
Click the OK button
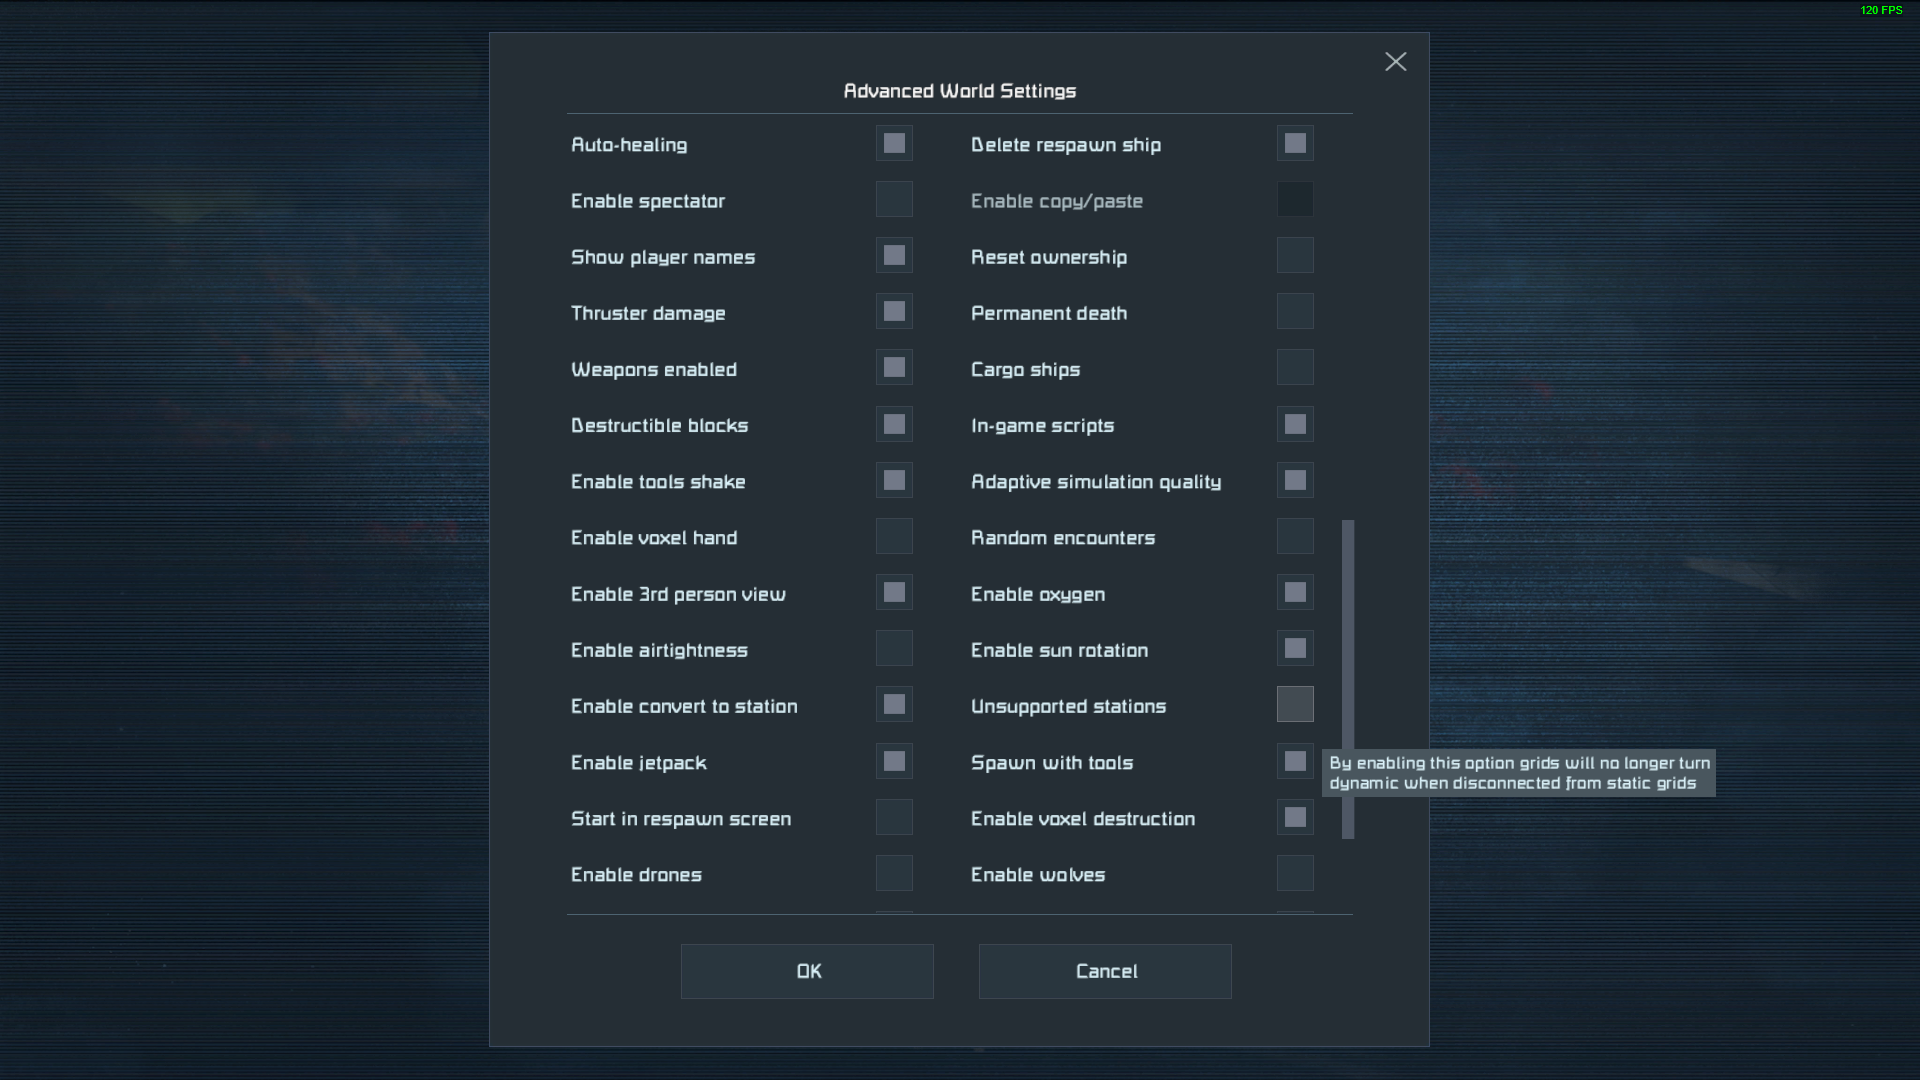pyautogui.click(x=807, y=971)
